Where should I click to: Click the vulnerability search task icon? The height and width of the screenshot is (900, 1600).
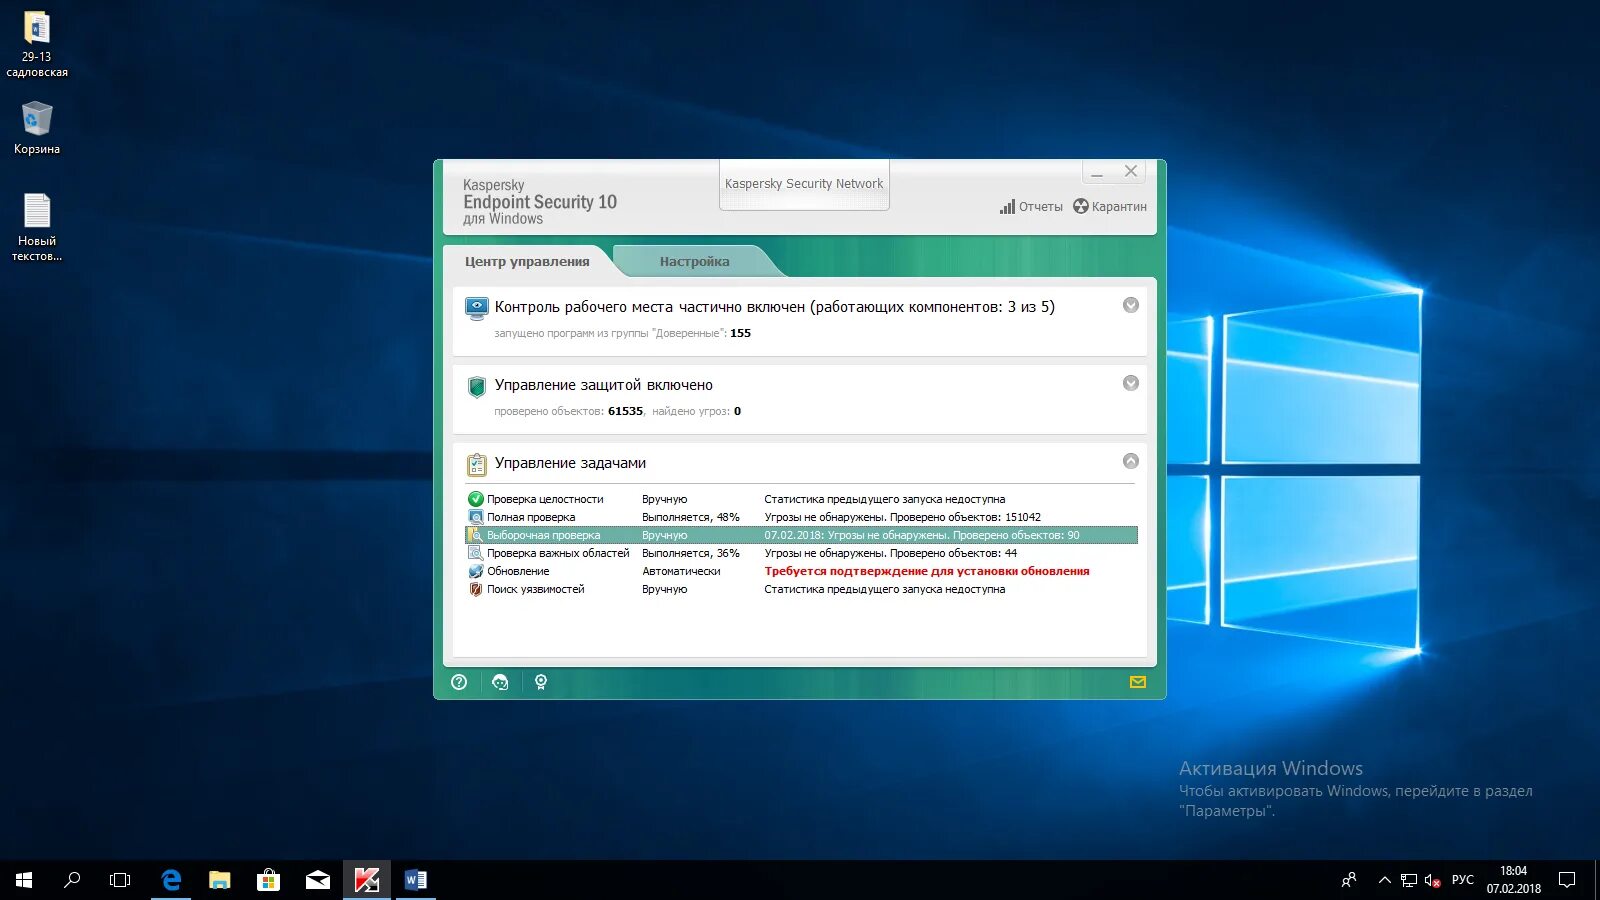click(476, 589)
